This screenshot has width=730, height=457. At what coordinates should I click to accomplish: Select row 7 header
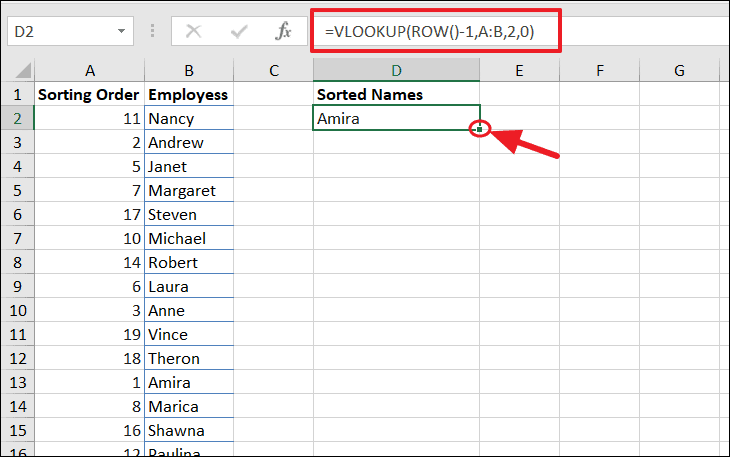pos(17,238)
